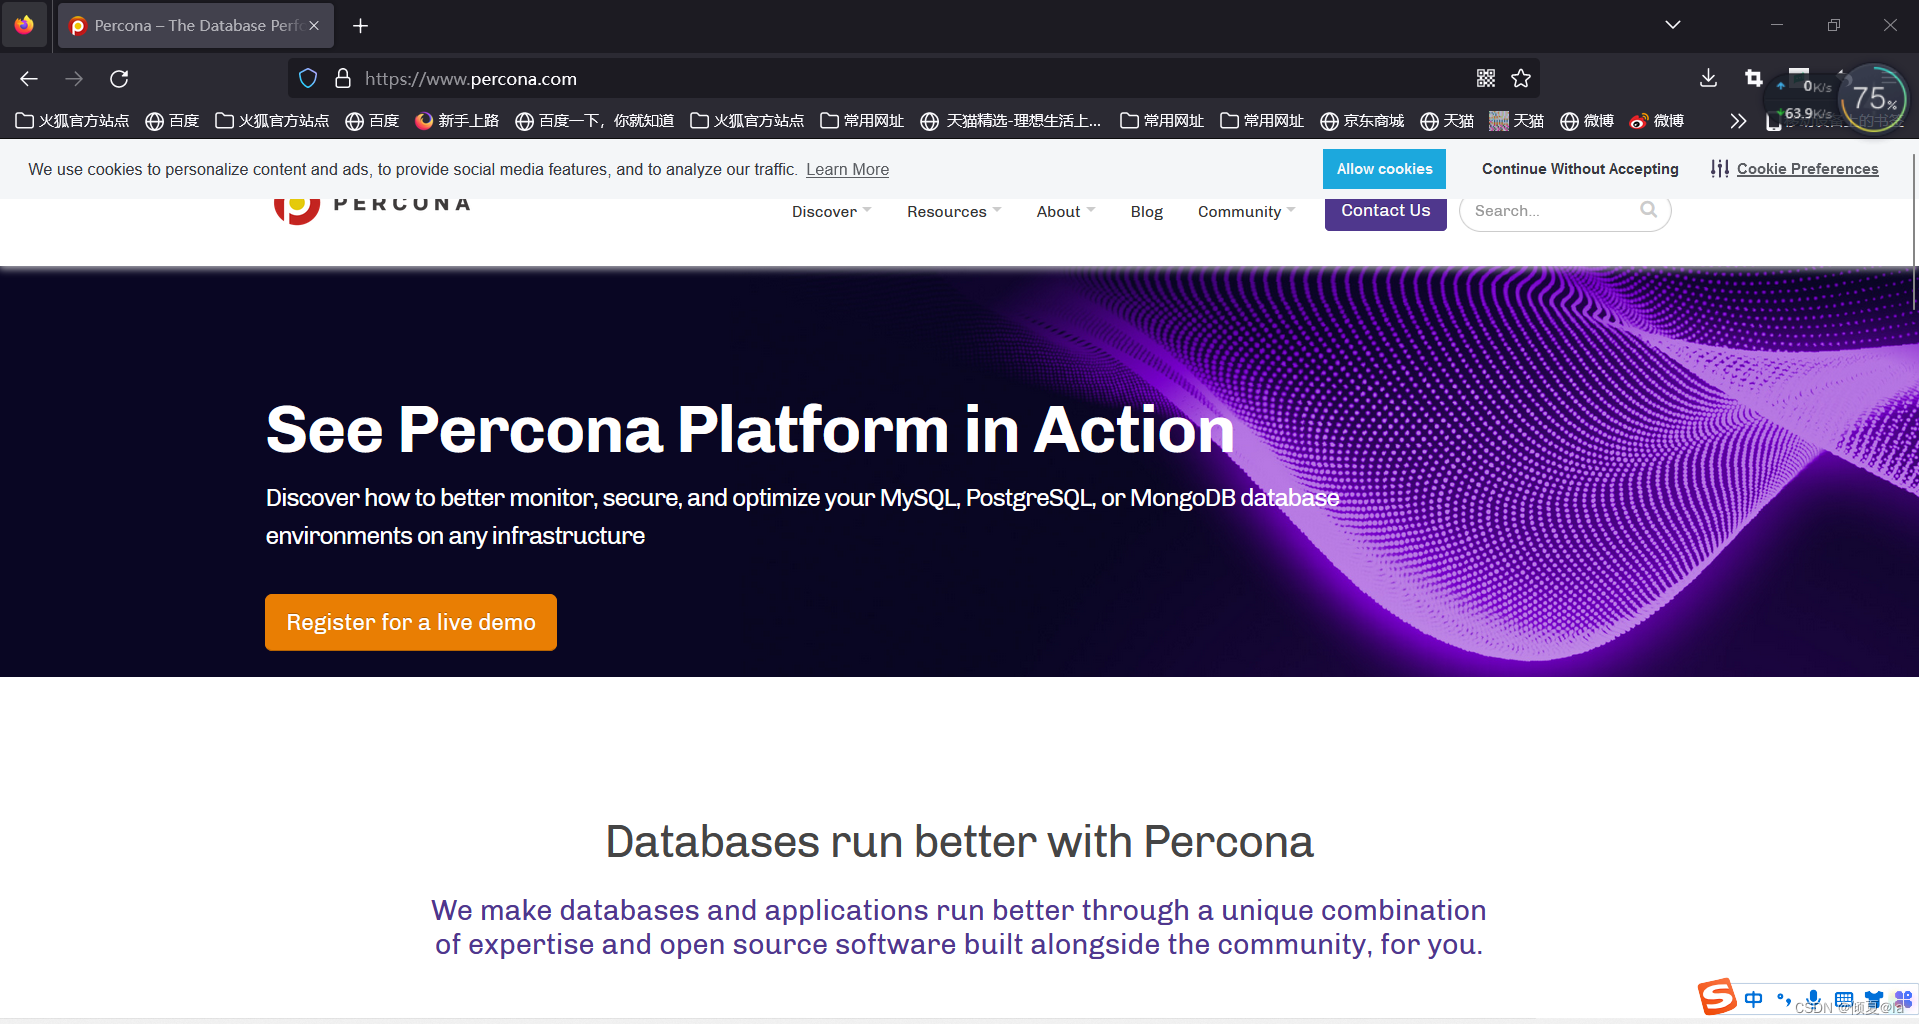Go forward one page
Viewport: 1919px width, 1024px height.
74,79
